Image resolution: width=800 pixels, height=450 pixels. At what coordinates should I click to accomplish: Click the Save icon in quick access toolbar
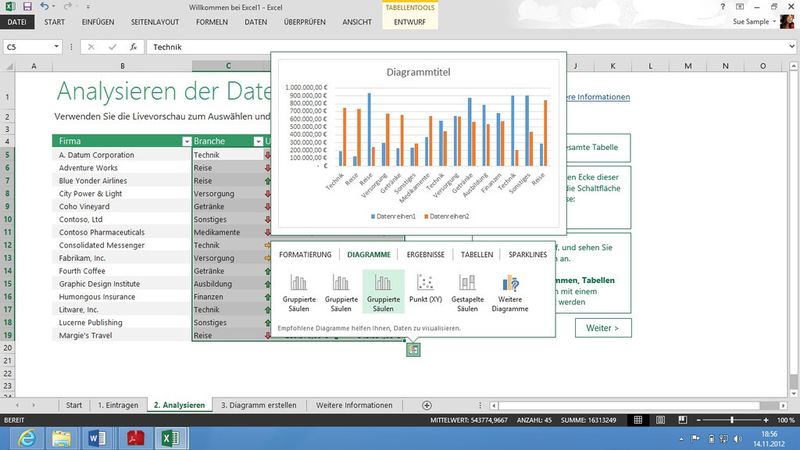27,7
